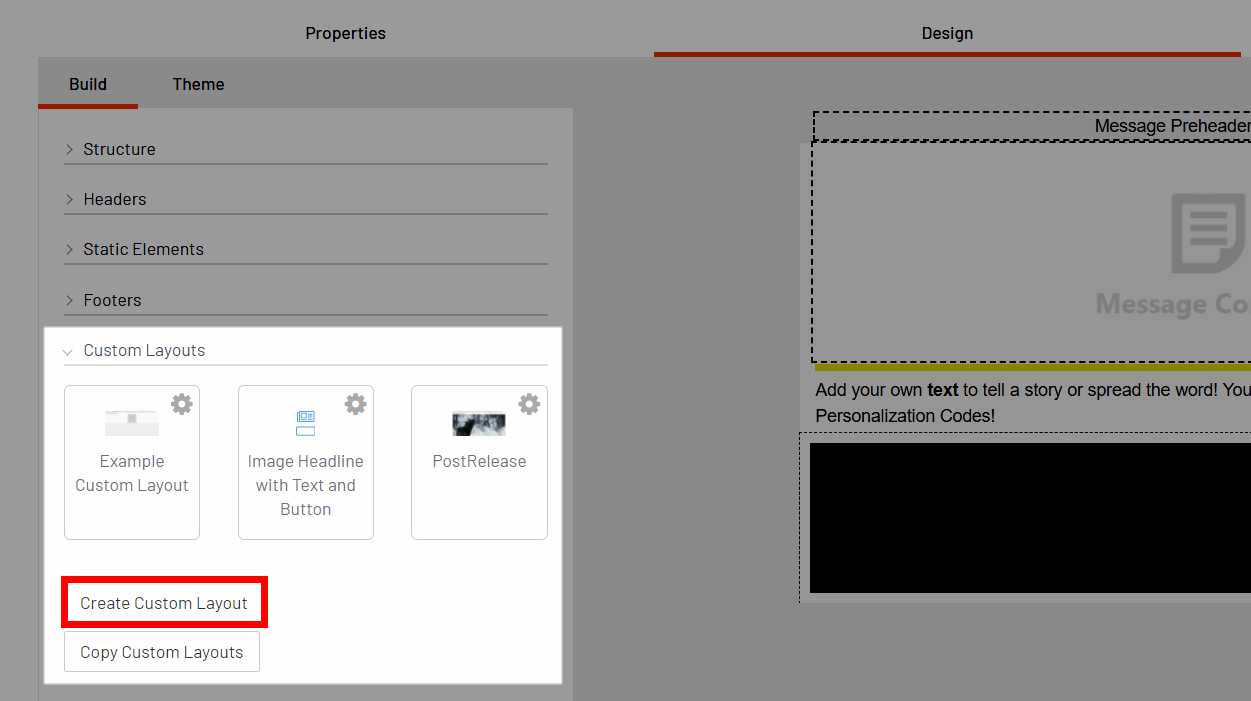Click the Image Headline layout preview icon
Viewport: 1251px width, 701px height.
coord(305,423)
